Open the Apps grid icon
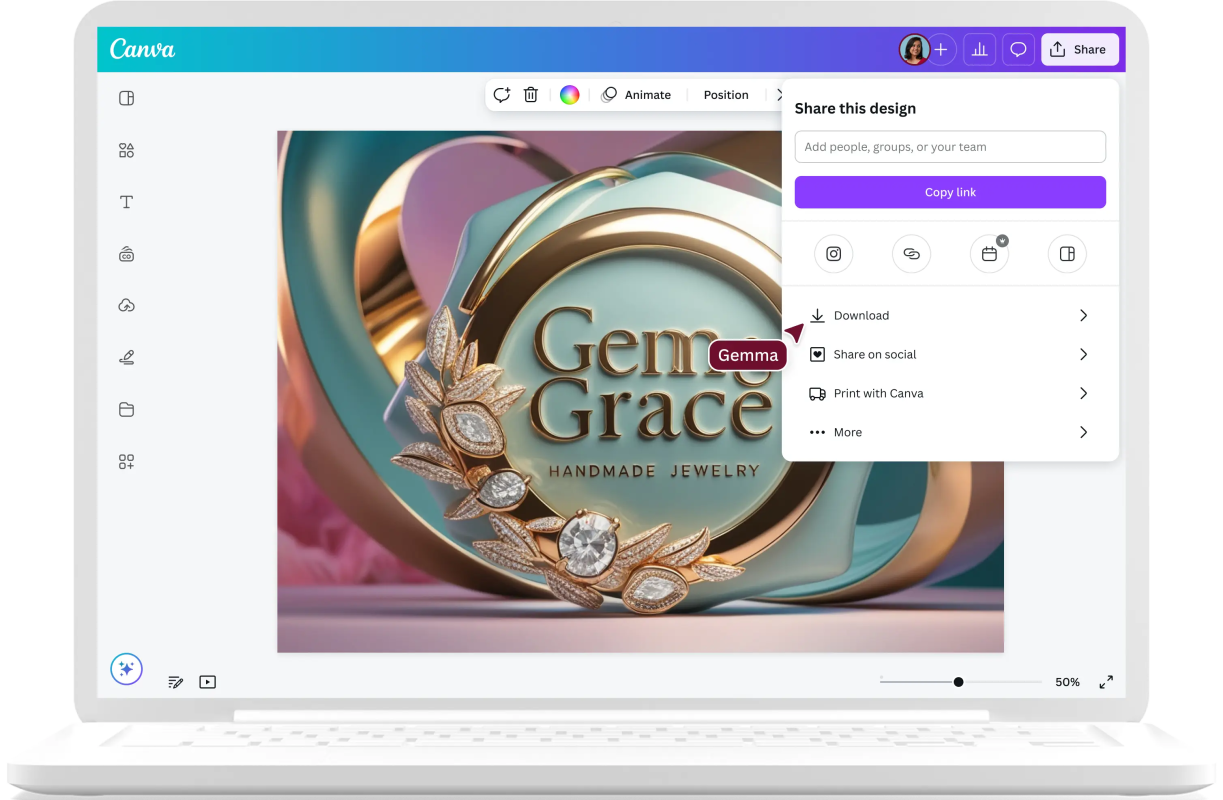The width and height of the screenshot is (1223, 800). (126, 462)
